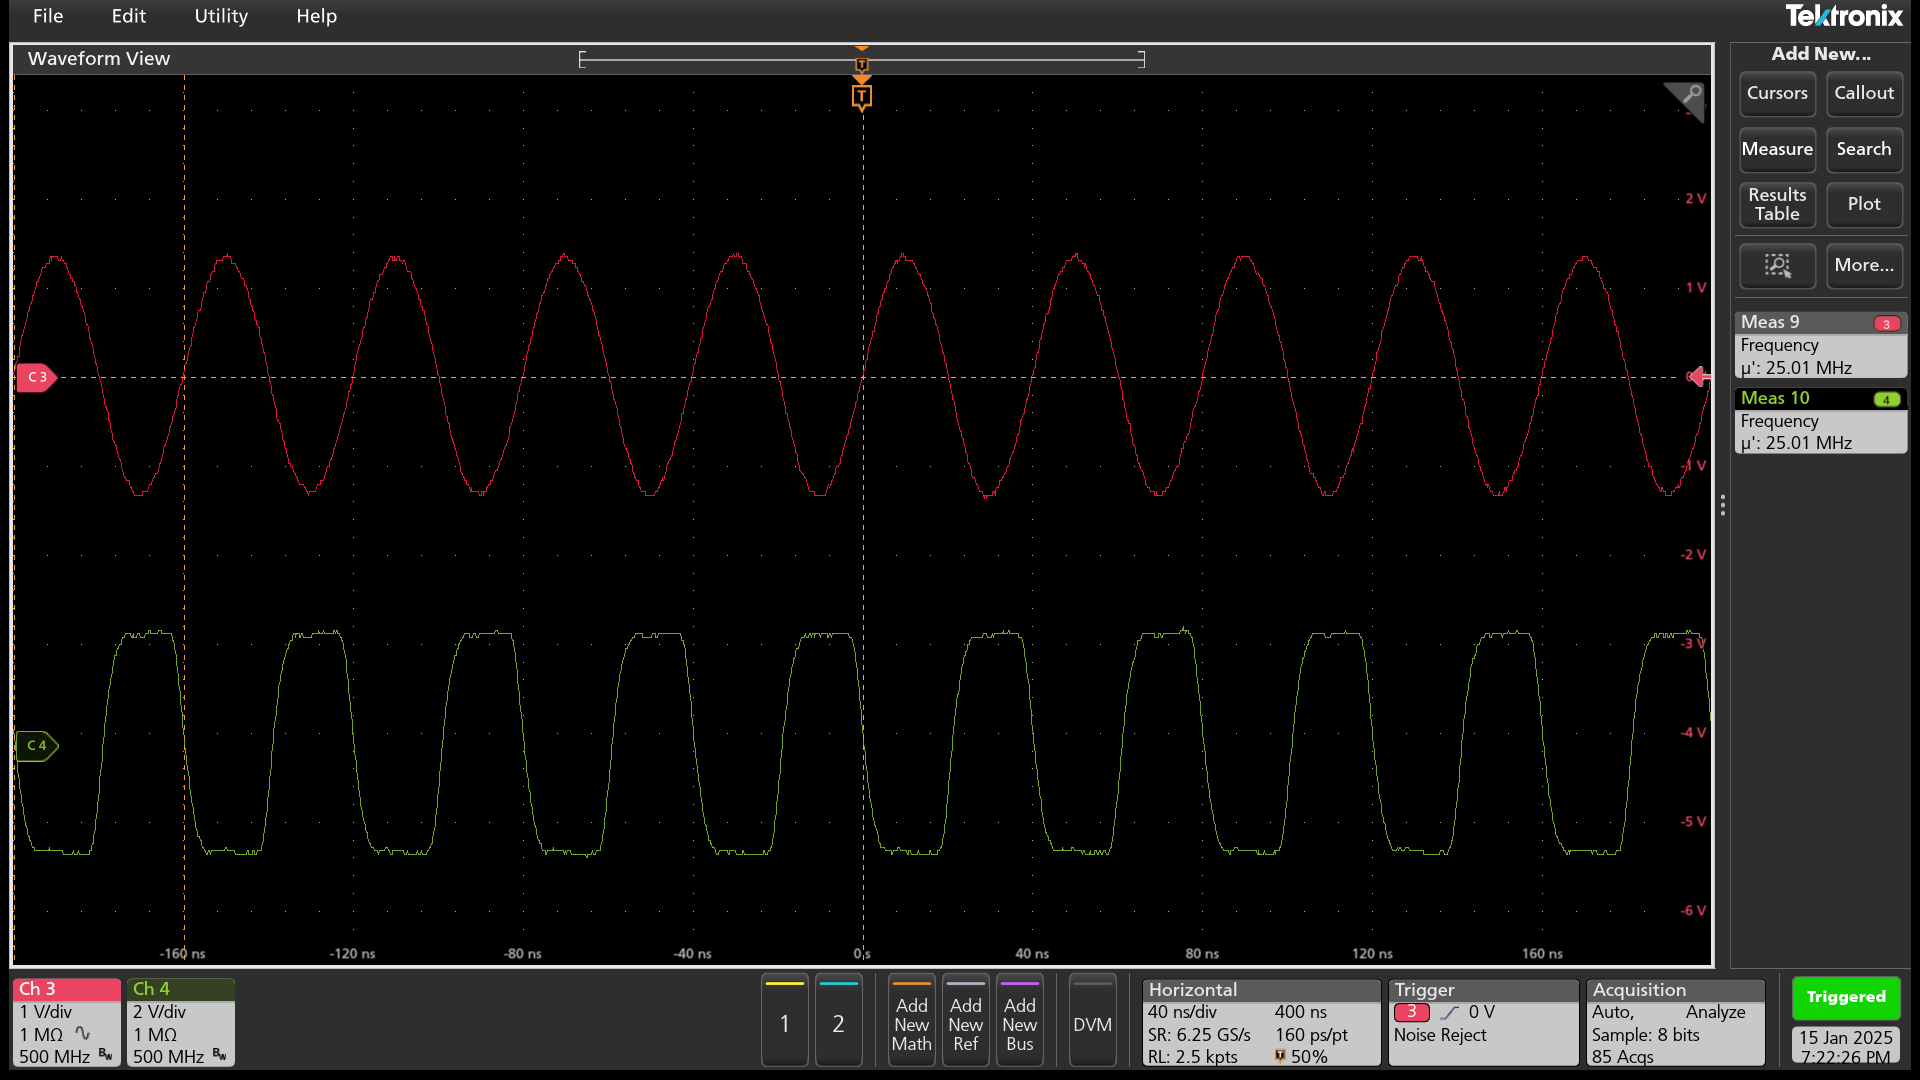Click the Cursors button
This screenshot has width=1920, height=1080.
point(1777,93)
